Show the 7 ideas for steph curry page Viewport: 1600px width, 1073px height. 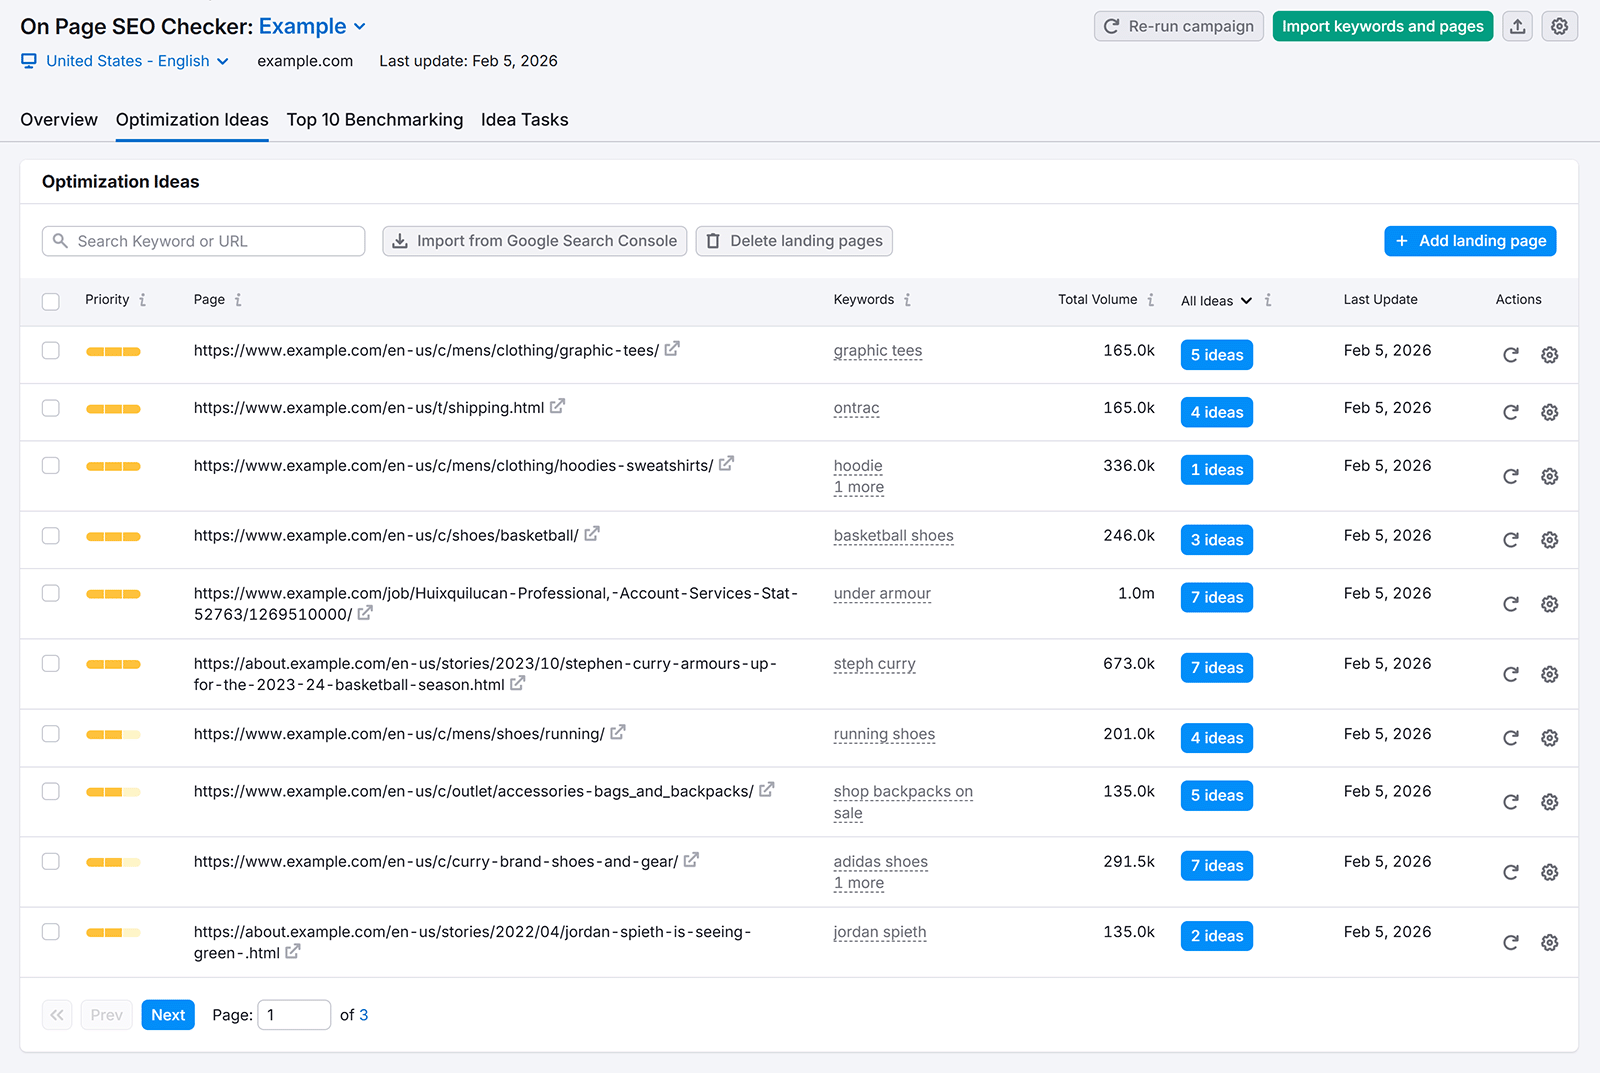[x=1216, y=667]
